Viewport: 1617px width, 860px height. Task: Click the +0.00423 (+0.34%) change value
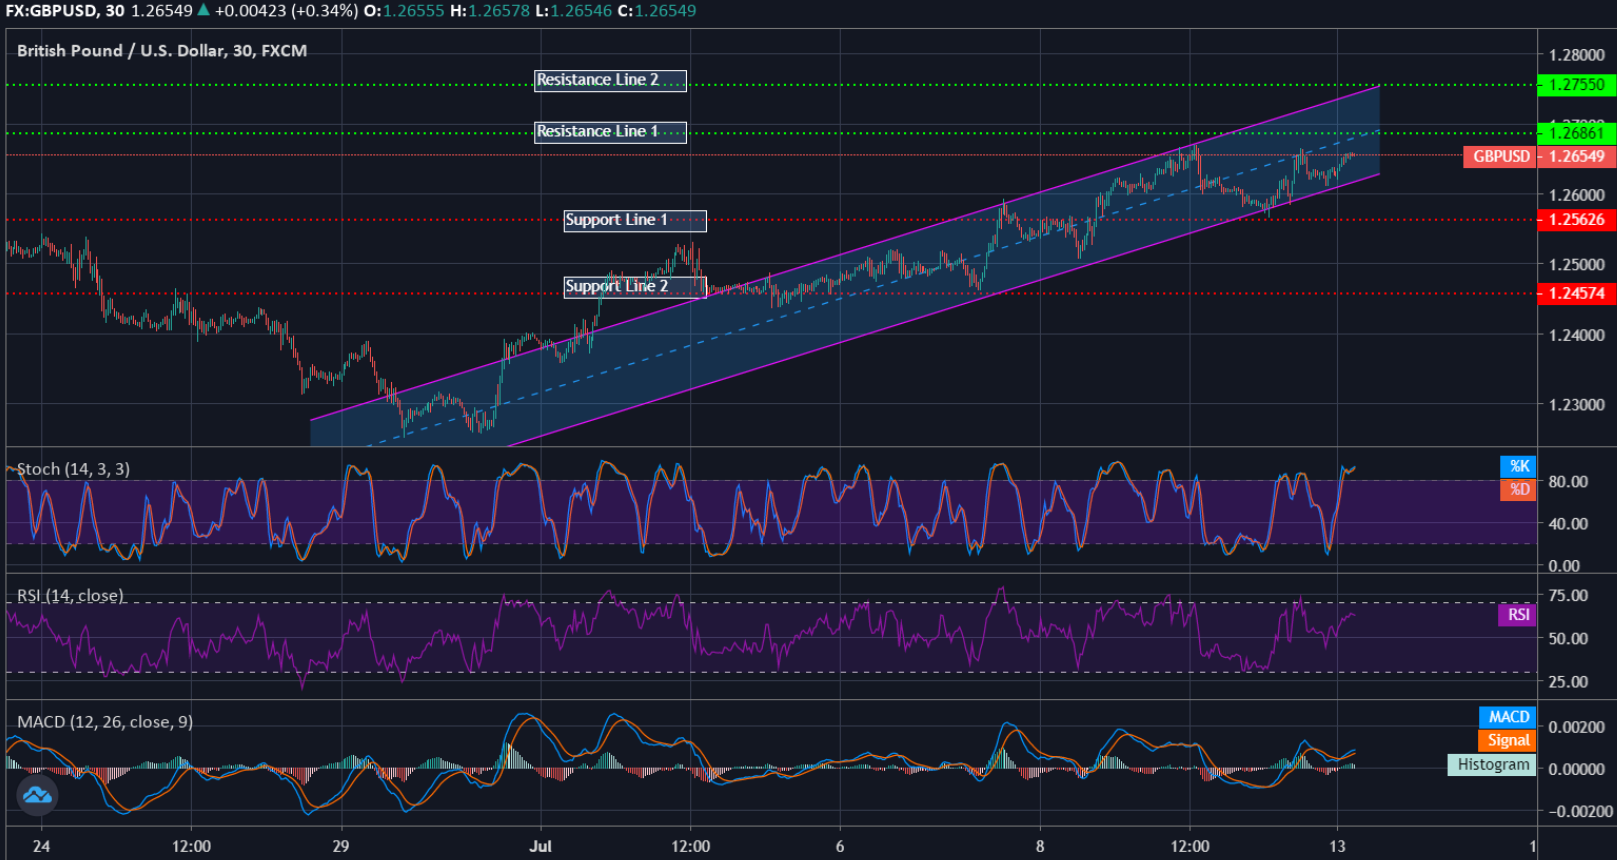[x=286, y=11]
